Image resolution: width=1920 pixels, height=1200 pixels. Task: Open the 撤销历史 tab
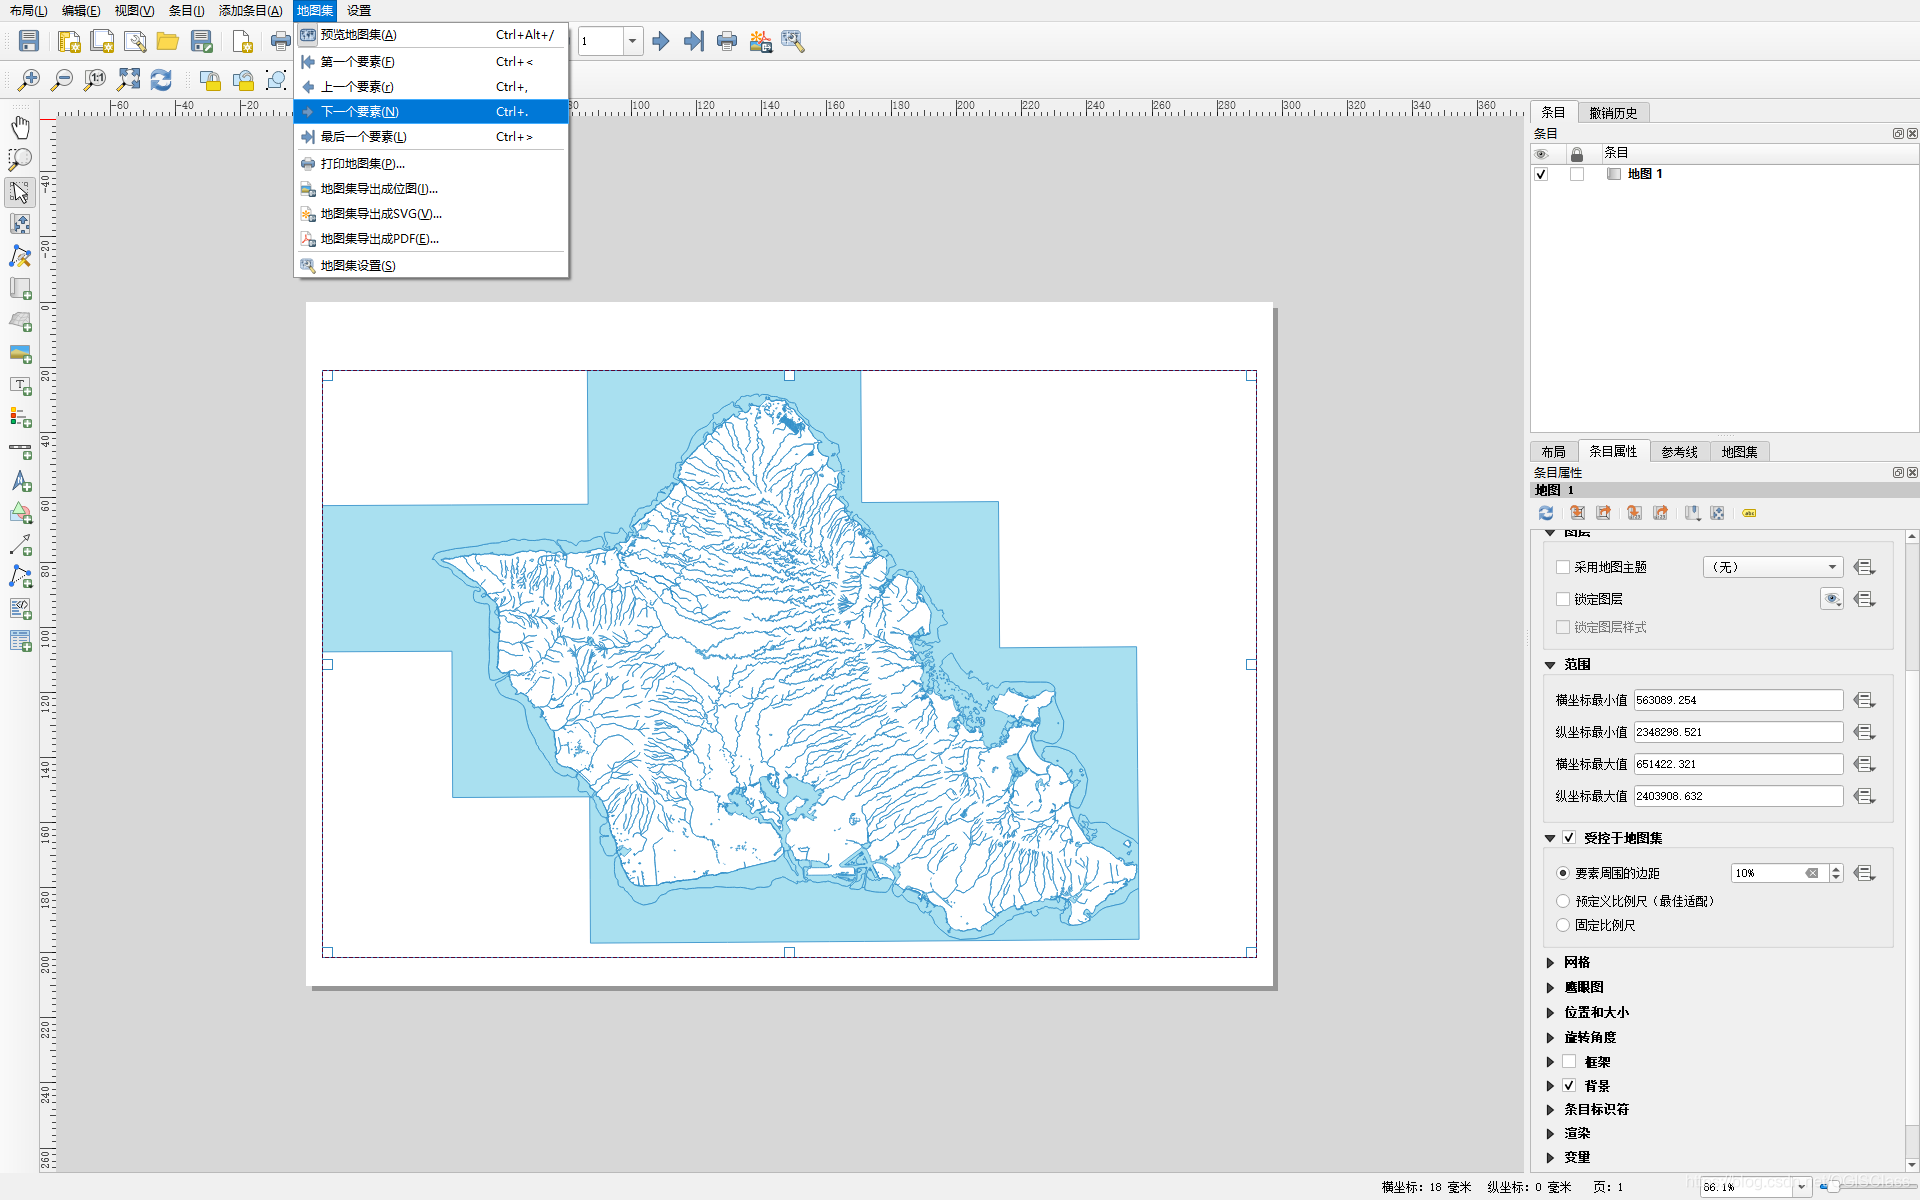pos(1613,113)
